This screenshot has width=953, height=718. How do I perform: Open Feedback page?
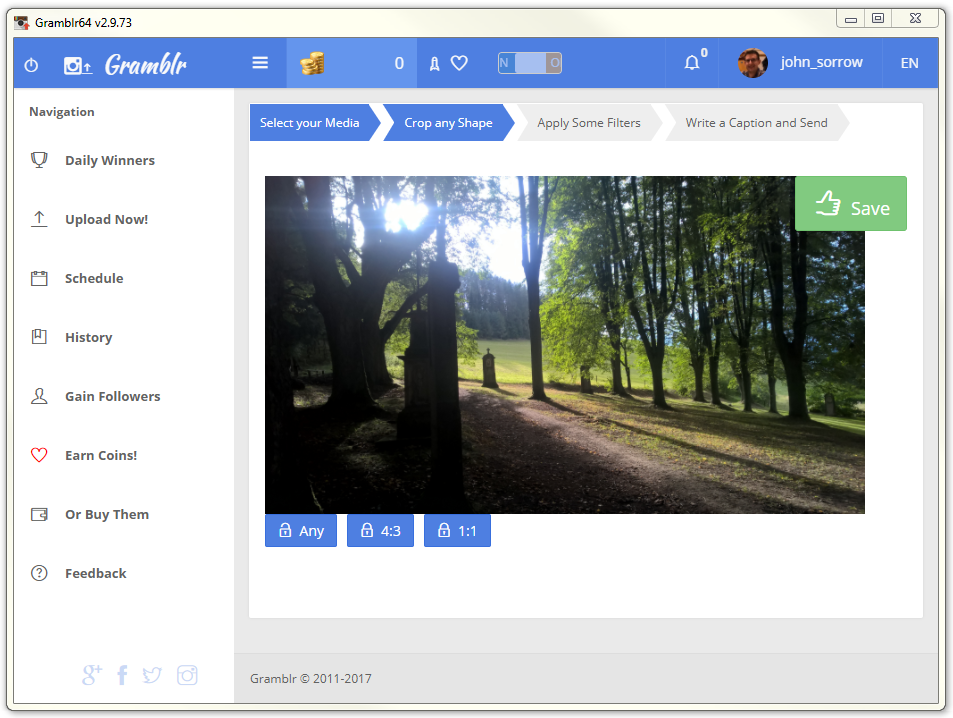(x=95, y=573)
